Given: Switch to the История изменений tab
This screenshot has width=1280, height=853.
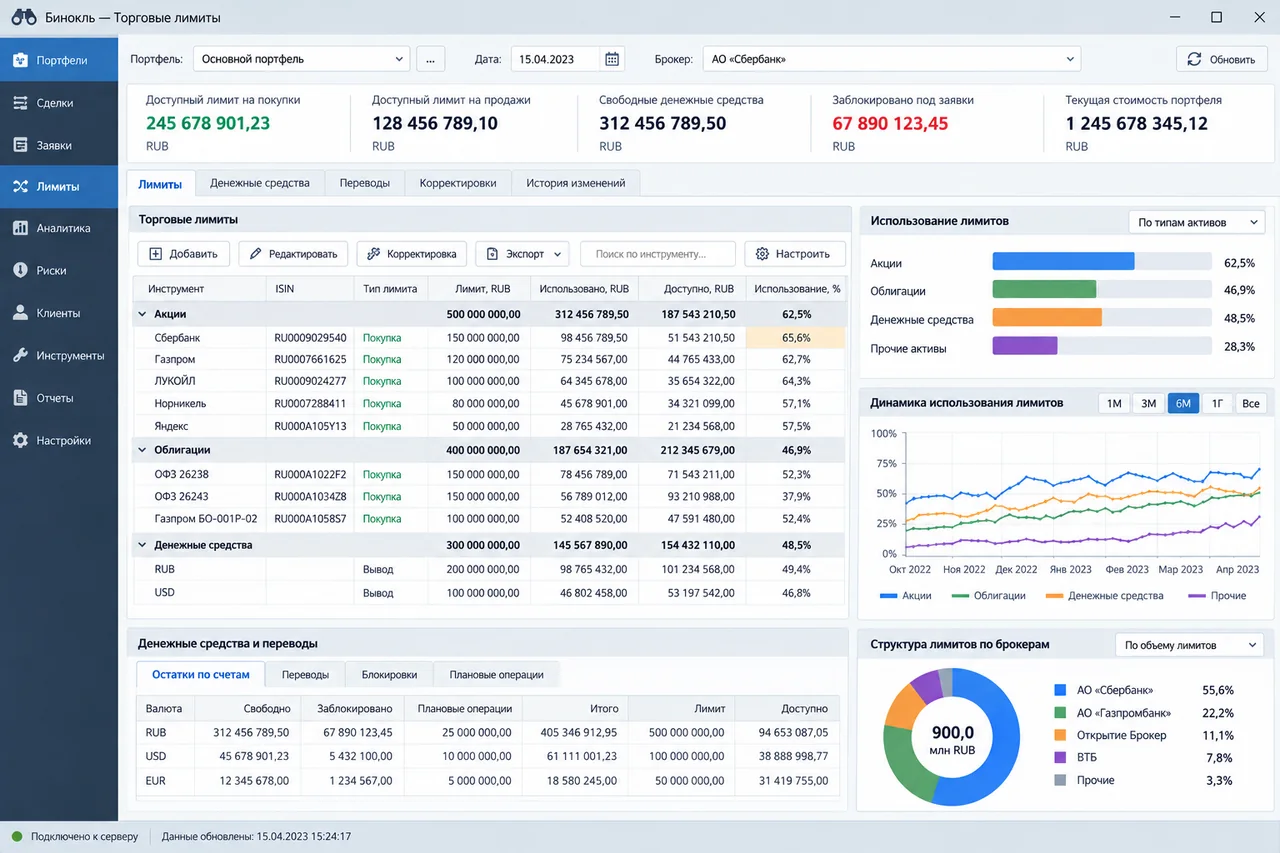Looking at the screenshot, I should (x=576, y=183).
